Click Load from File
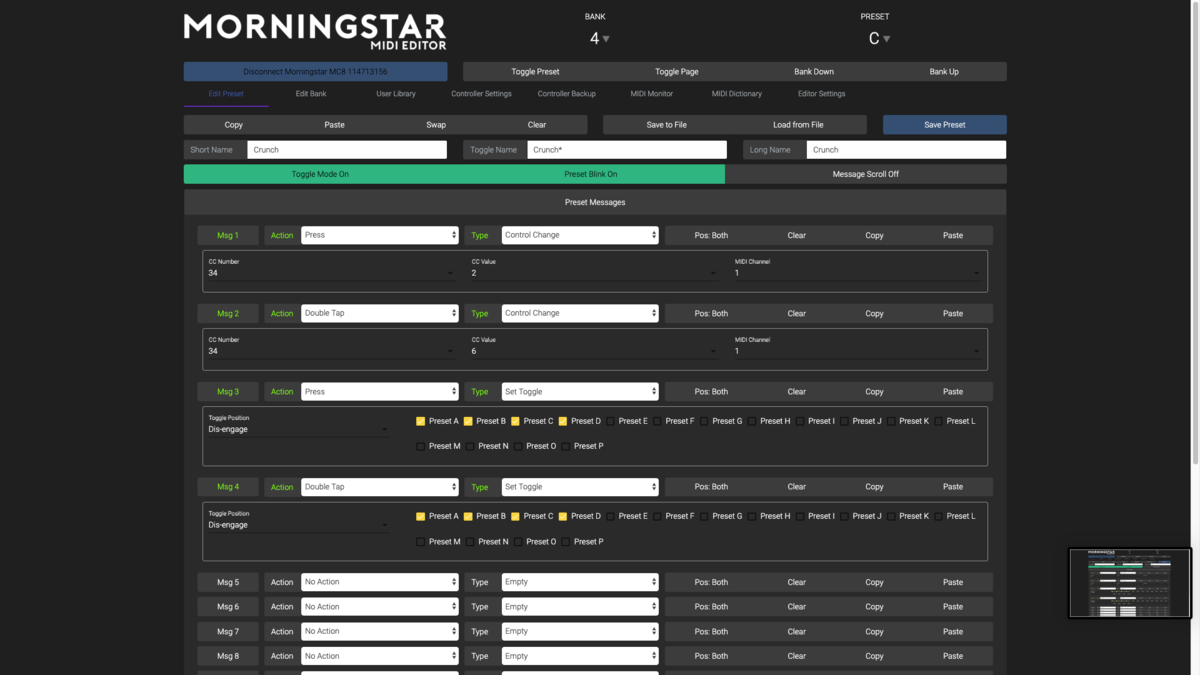This screenshot has height=675, width=1200. (x=798, y=125)
